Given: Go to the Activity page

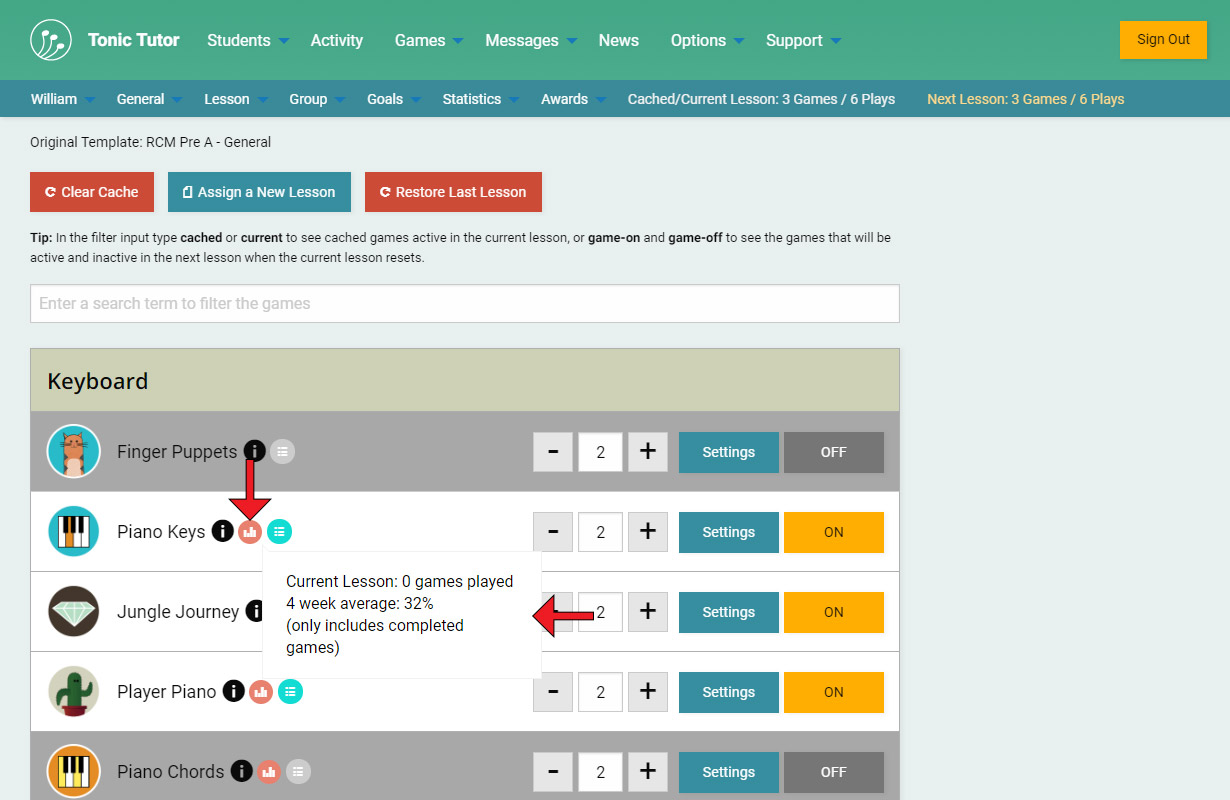Looking at the screenshot, I should coord(336,40).
